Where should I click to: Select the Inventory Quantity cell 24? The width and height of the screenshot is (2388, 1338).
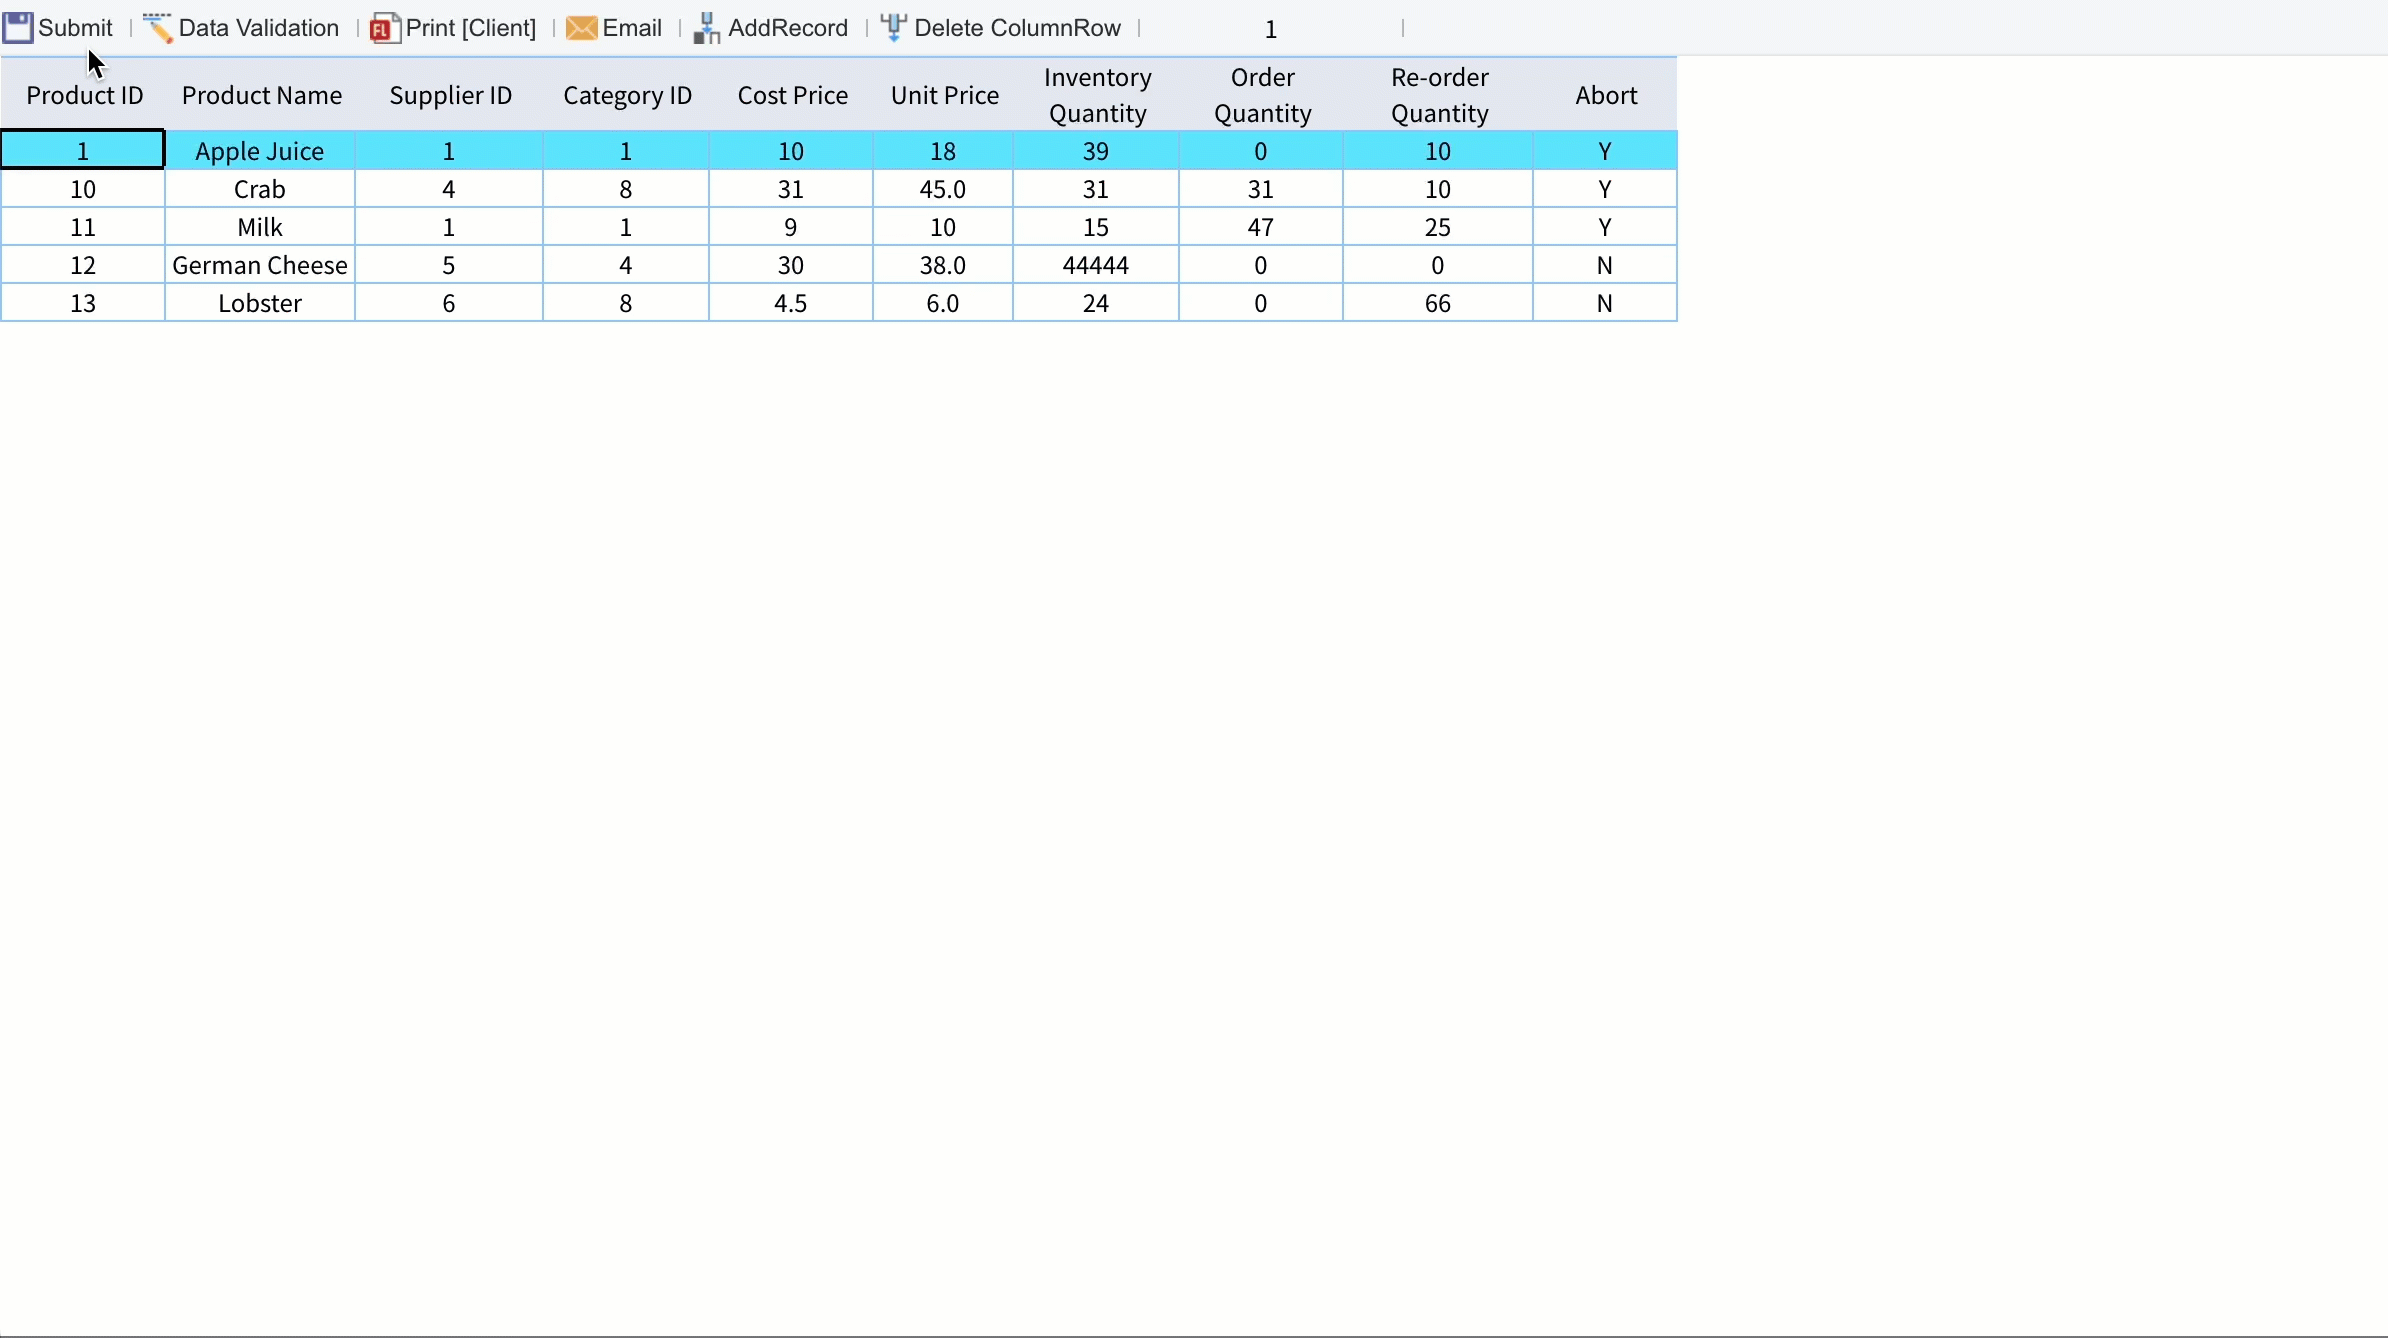coord(1096,303)
